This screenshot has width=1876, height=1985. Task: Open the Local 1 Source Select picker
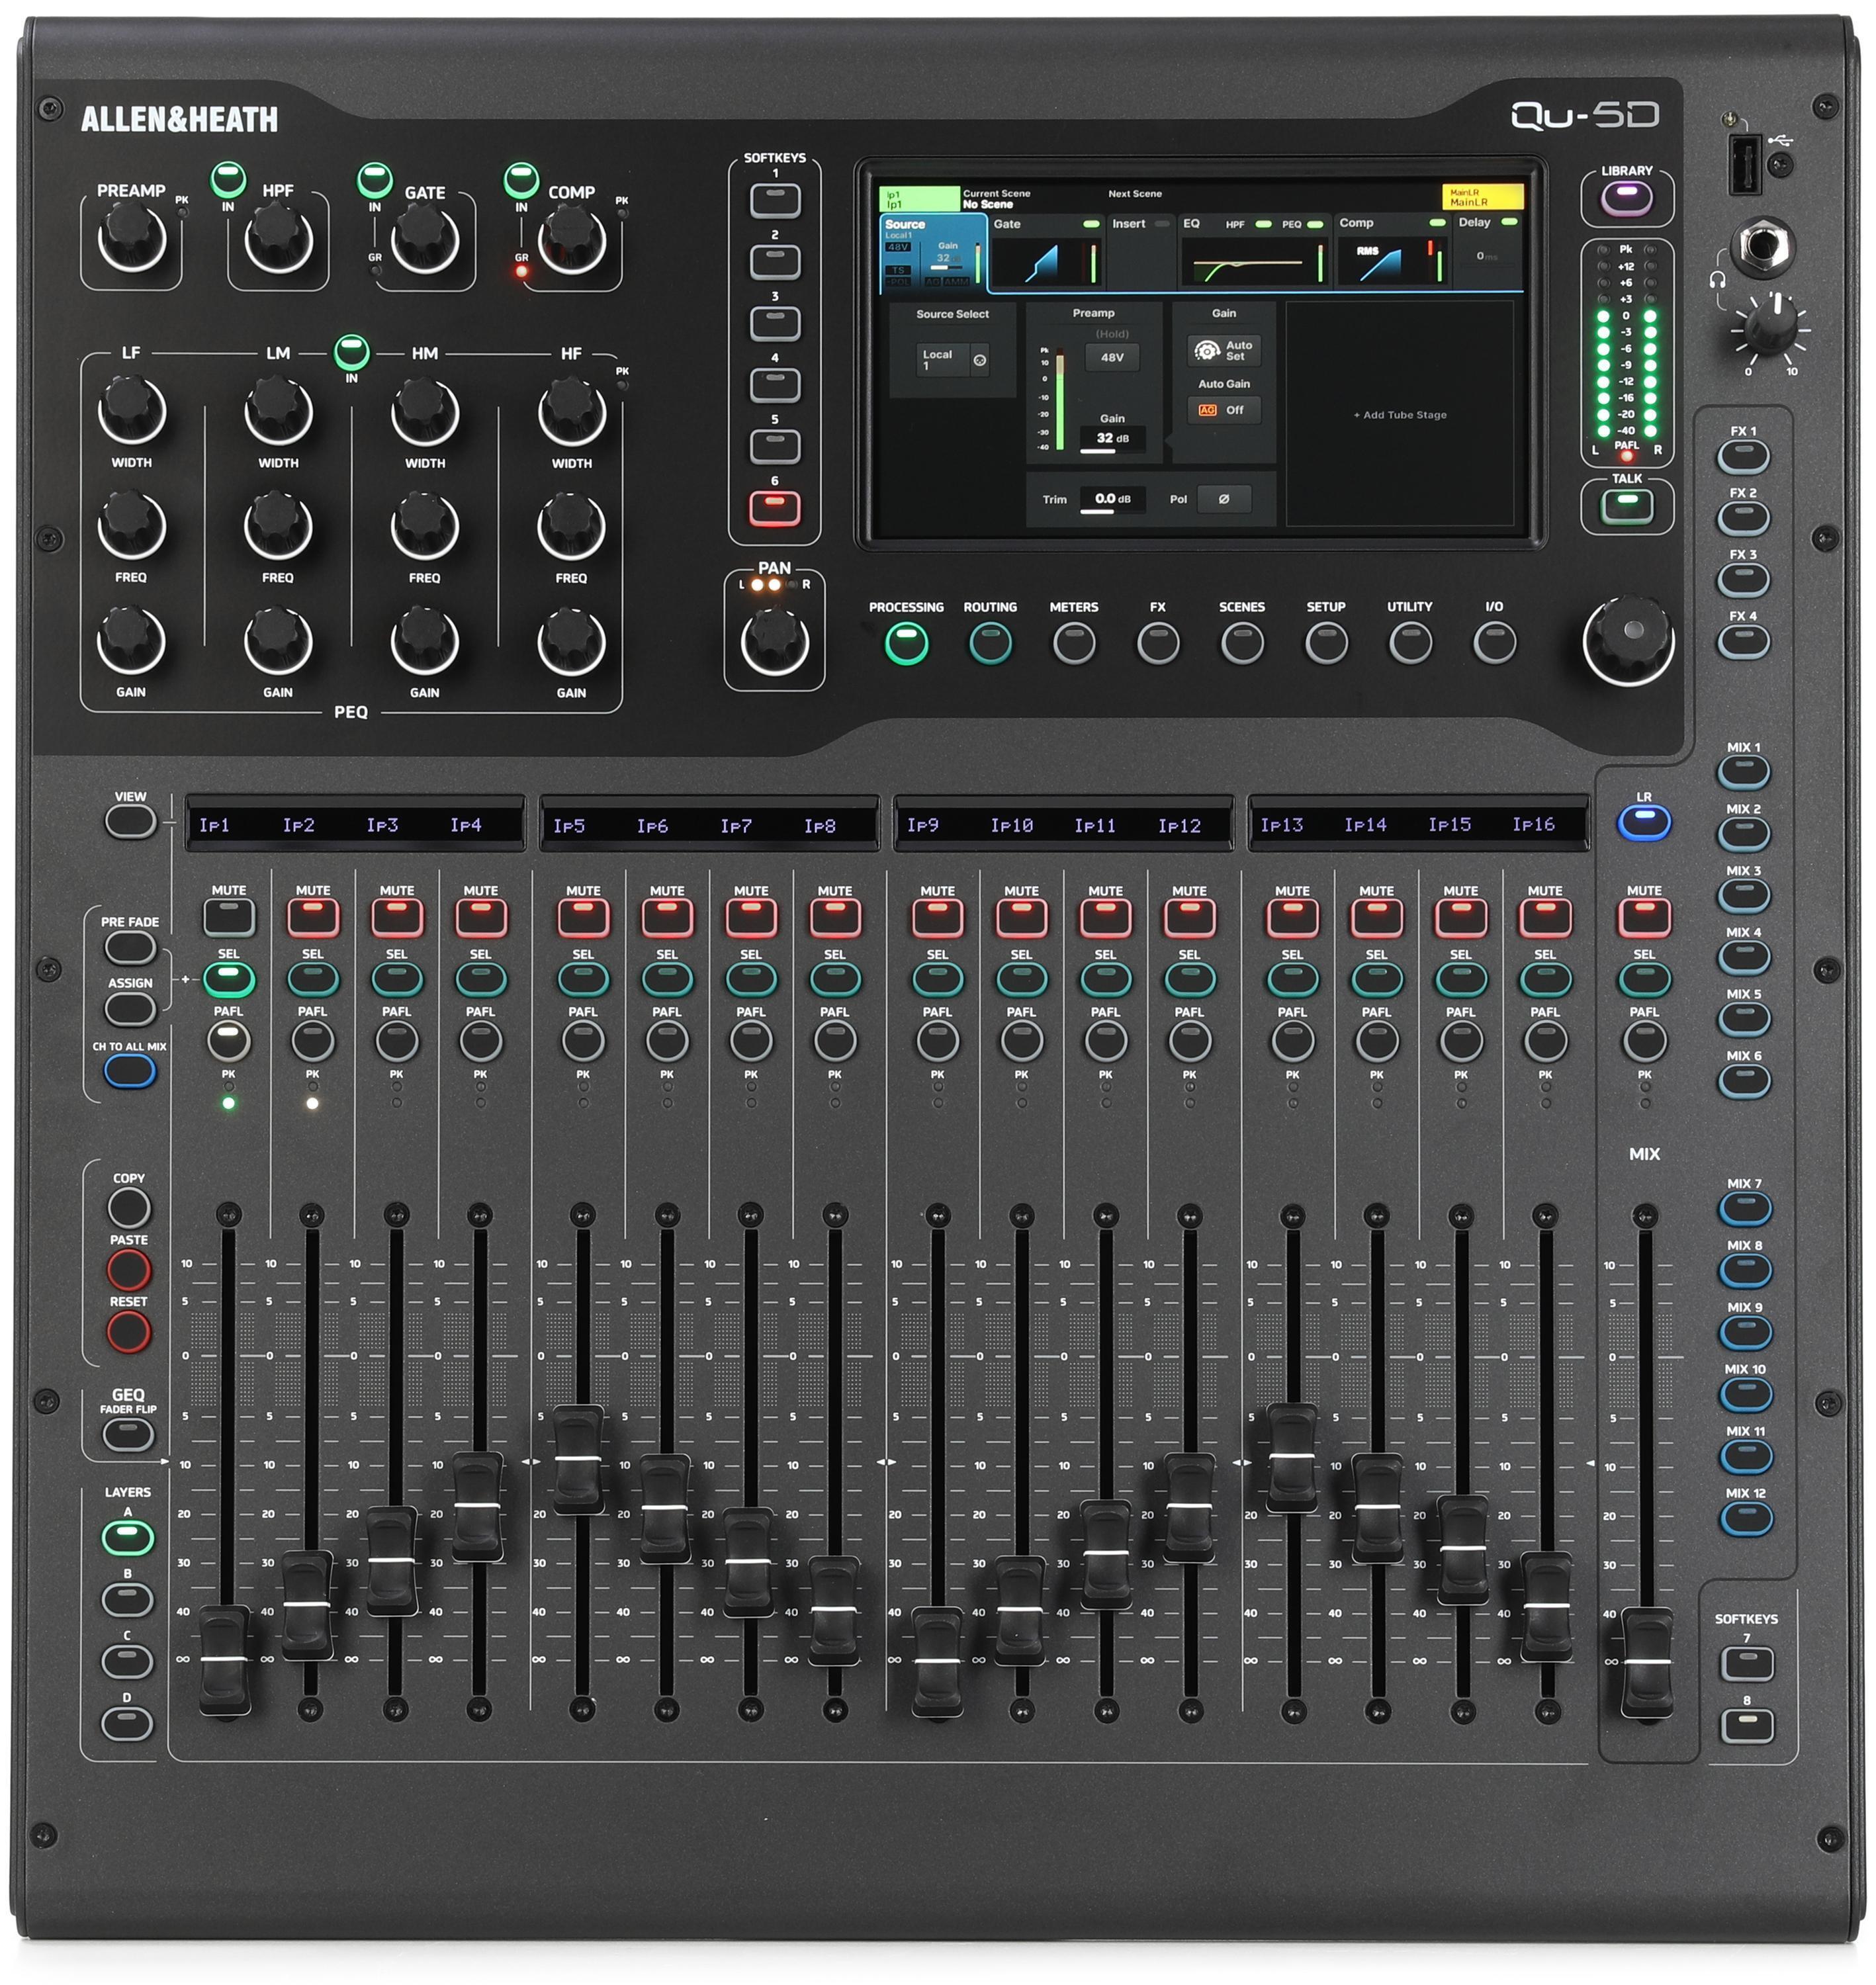pyautogui.click(x=953, y=359)
